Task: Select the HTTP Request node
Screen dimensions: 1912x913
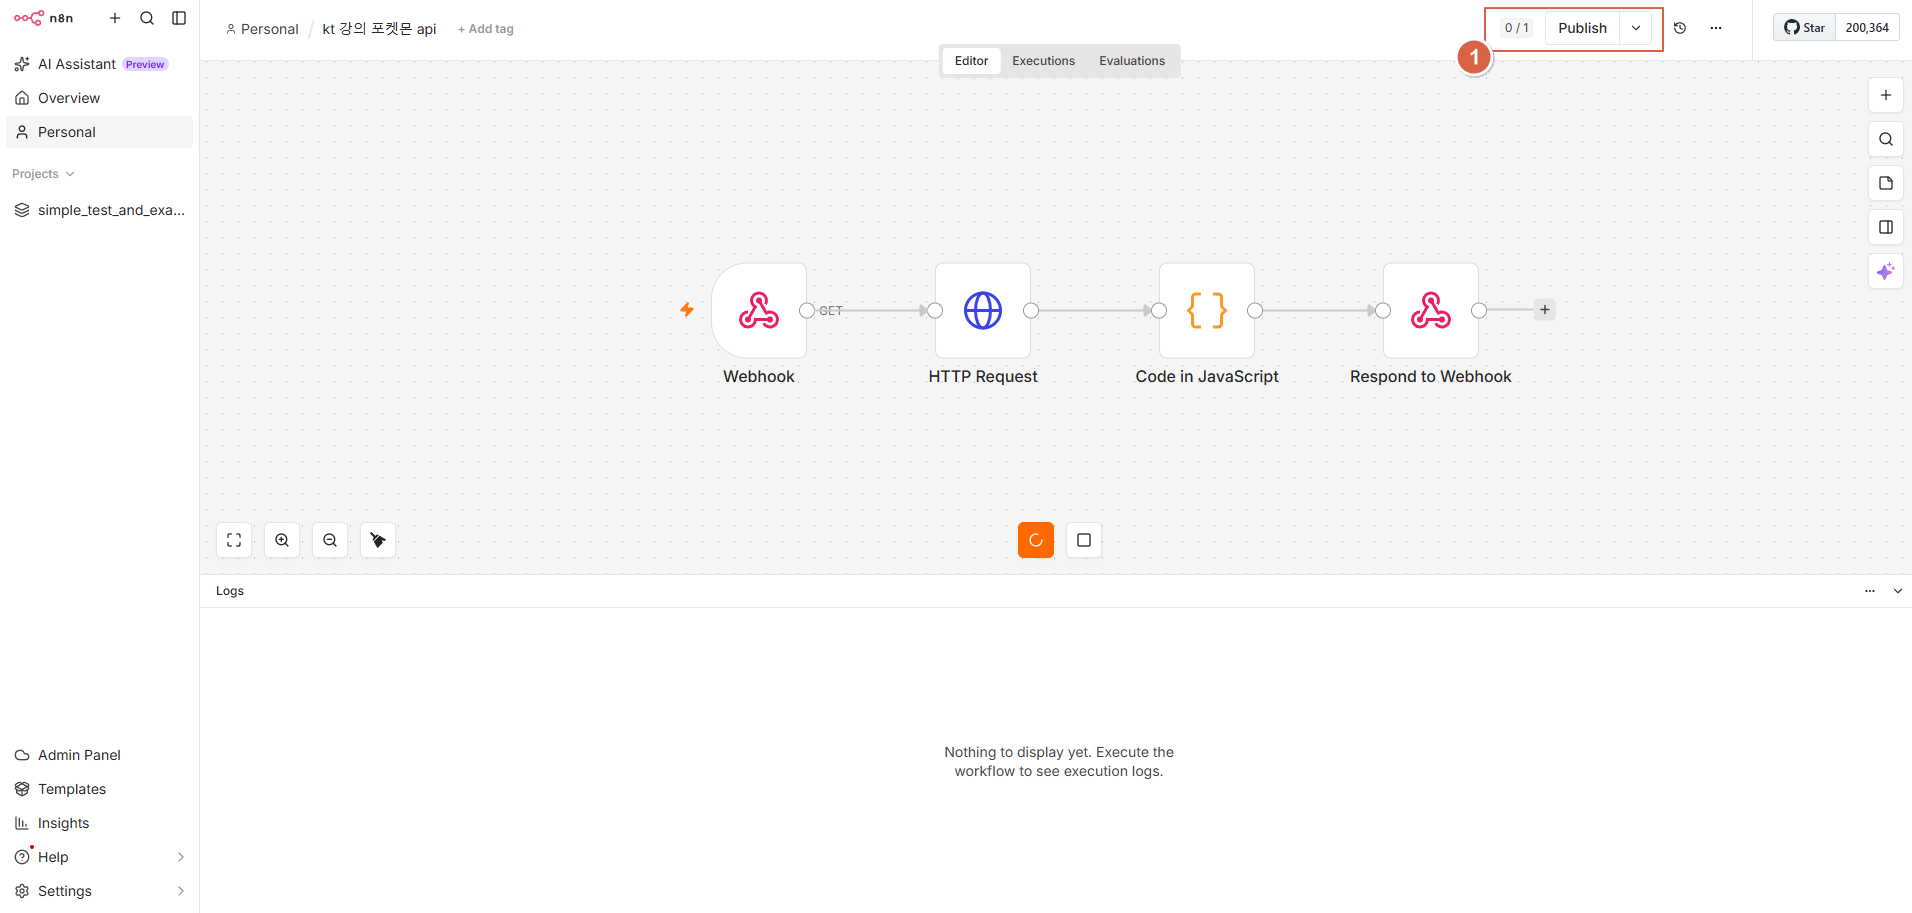Action: [x=983, y=310]
